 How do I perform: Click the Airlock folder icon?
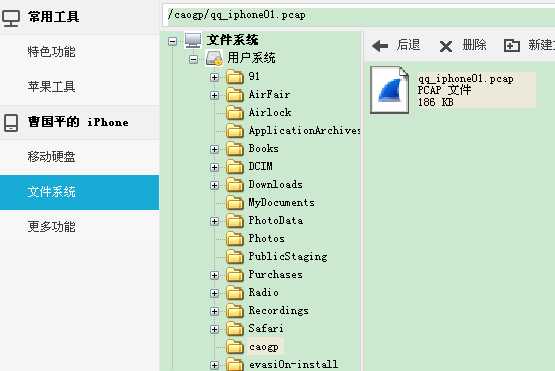(235, 113)
